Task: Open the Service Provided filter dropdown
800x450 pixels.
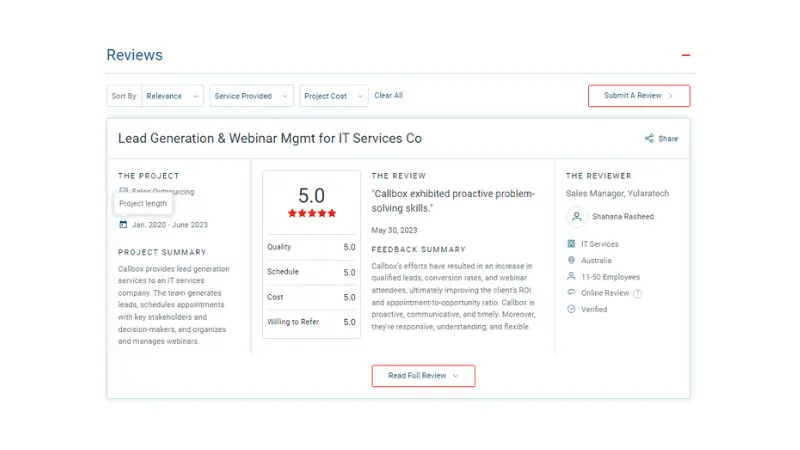Action: 251,96
